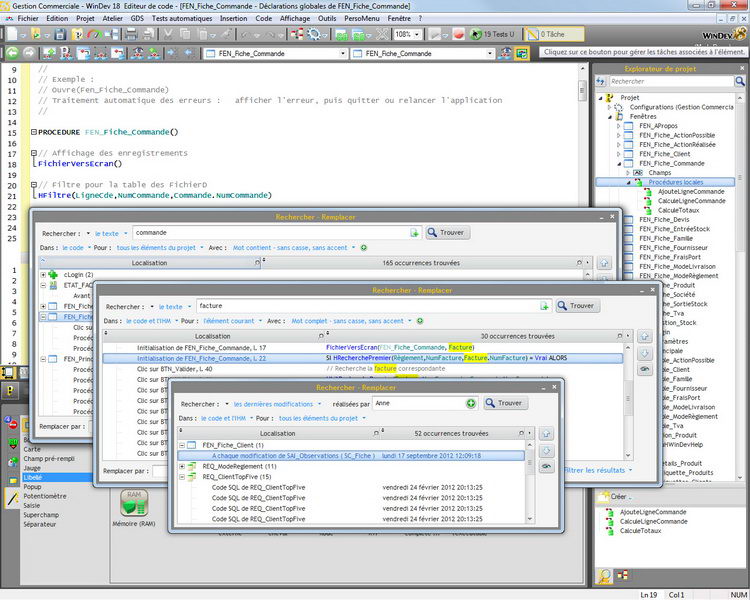The height and width of the screenshot is (600, 750).
Task: Click the green back navigation arrow
Action: [12, 53]
